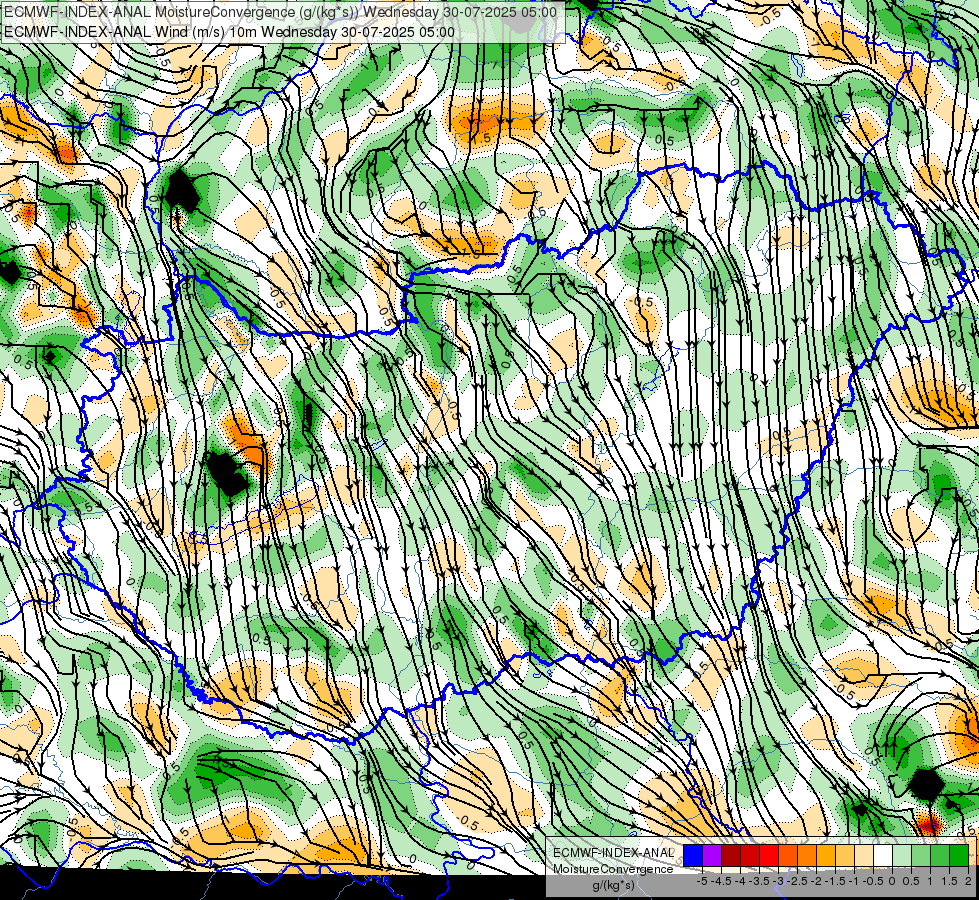Choose the red-orange swatch between -3 and -2.5

pos(788,856)
